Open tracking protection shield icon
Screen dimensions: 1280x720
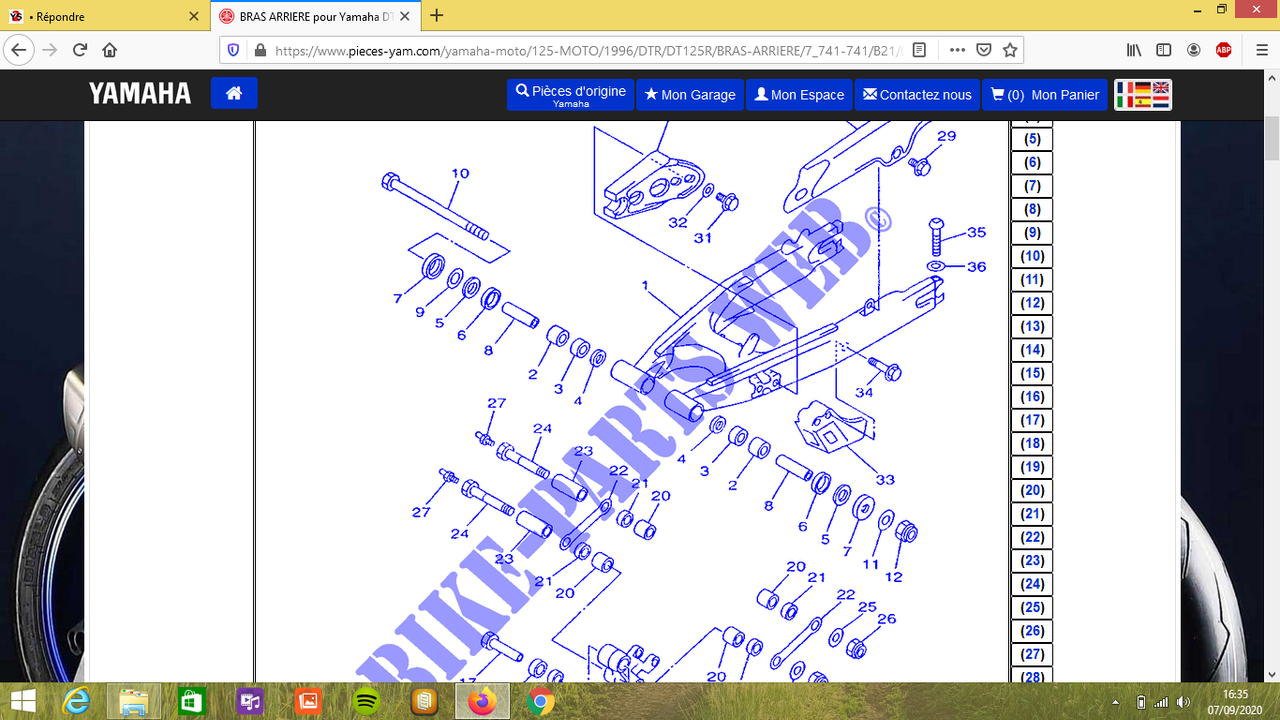tap(234, 50)
